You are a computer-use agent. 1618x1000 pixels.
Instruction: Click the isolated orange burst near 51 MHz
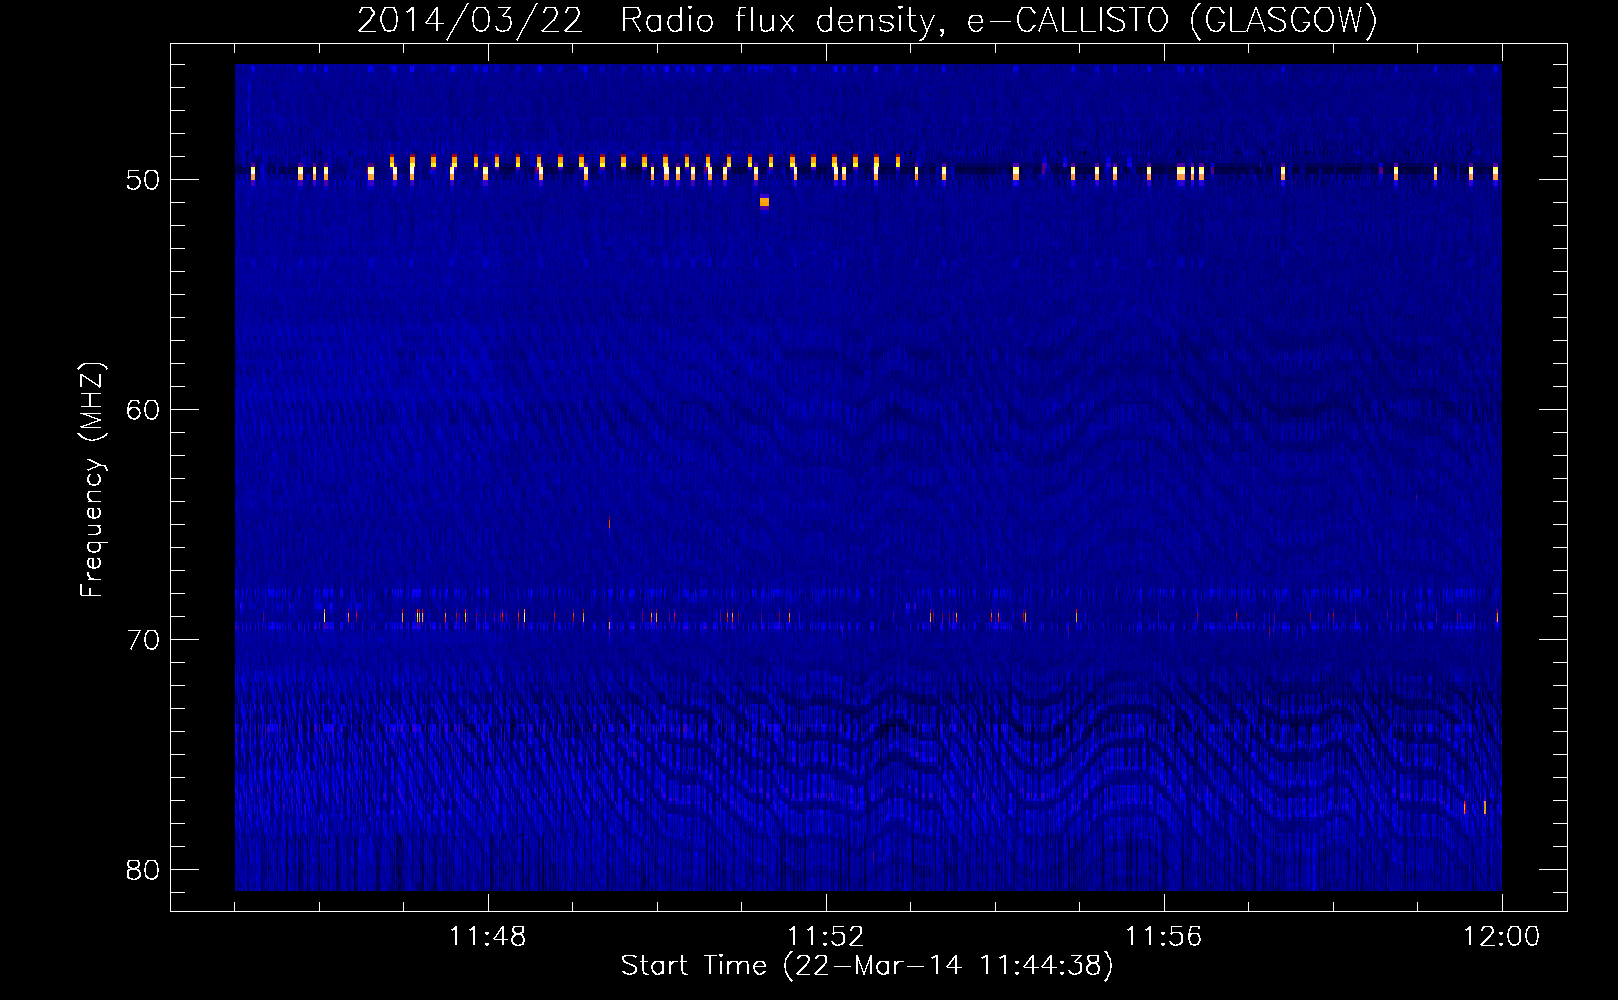click(764, 202)
